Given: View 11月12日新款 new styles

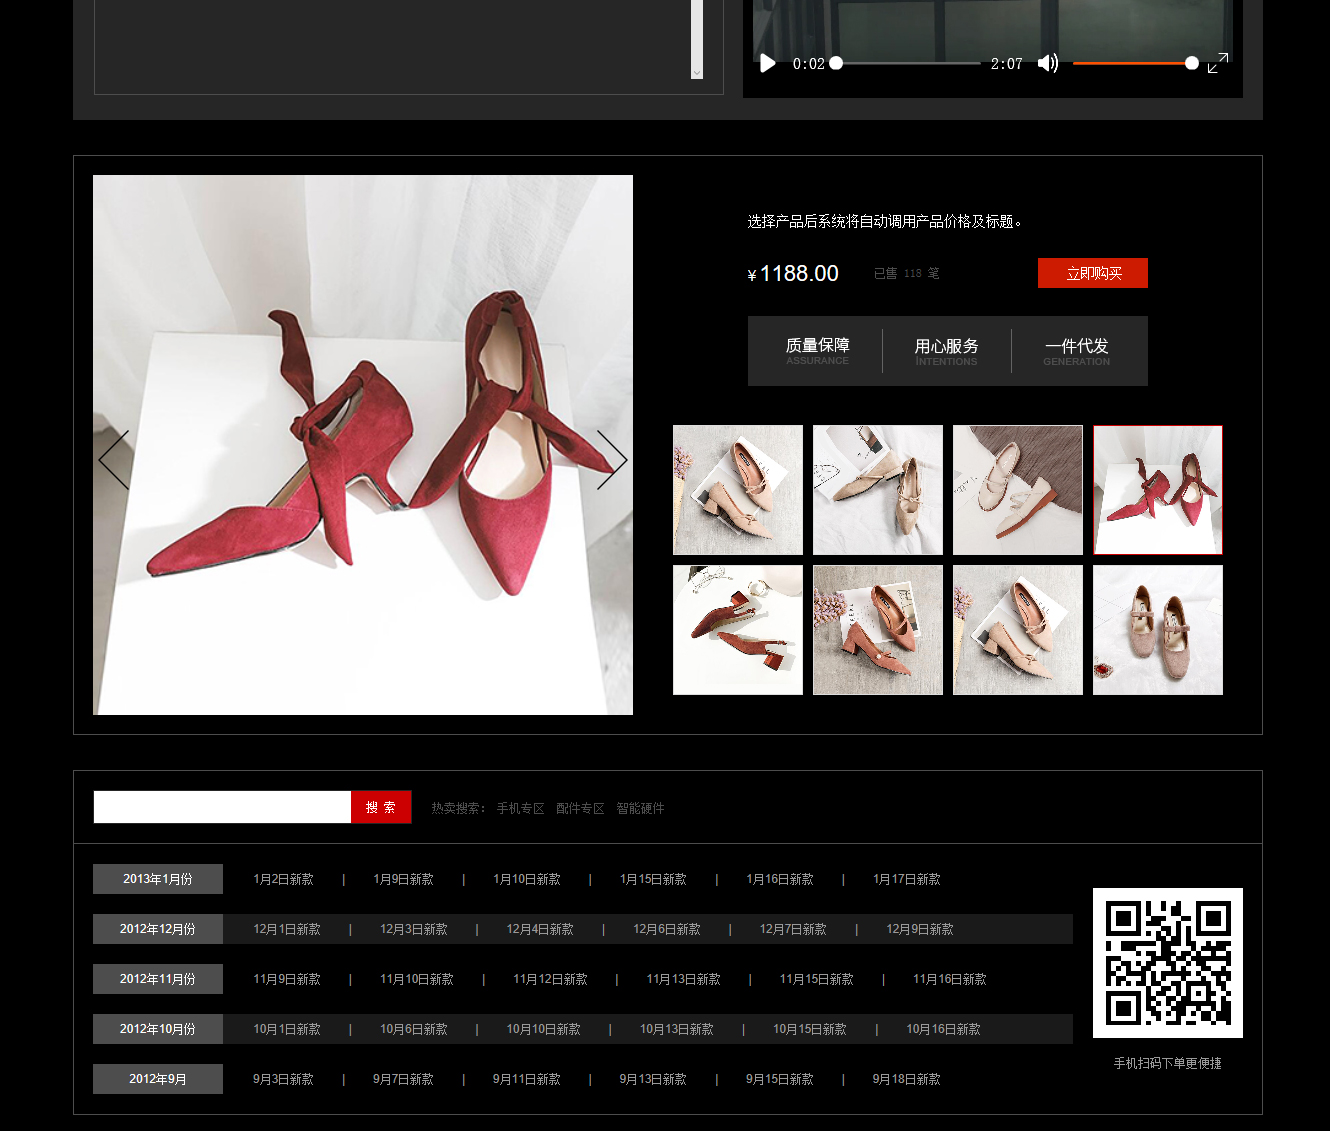Looking at the screenshot, I should click(550, 979).
